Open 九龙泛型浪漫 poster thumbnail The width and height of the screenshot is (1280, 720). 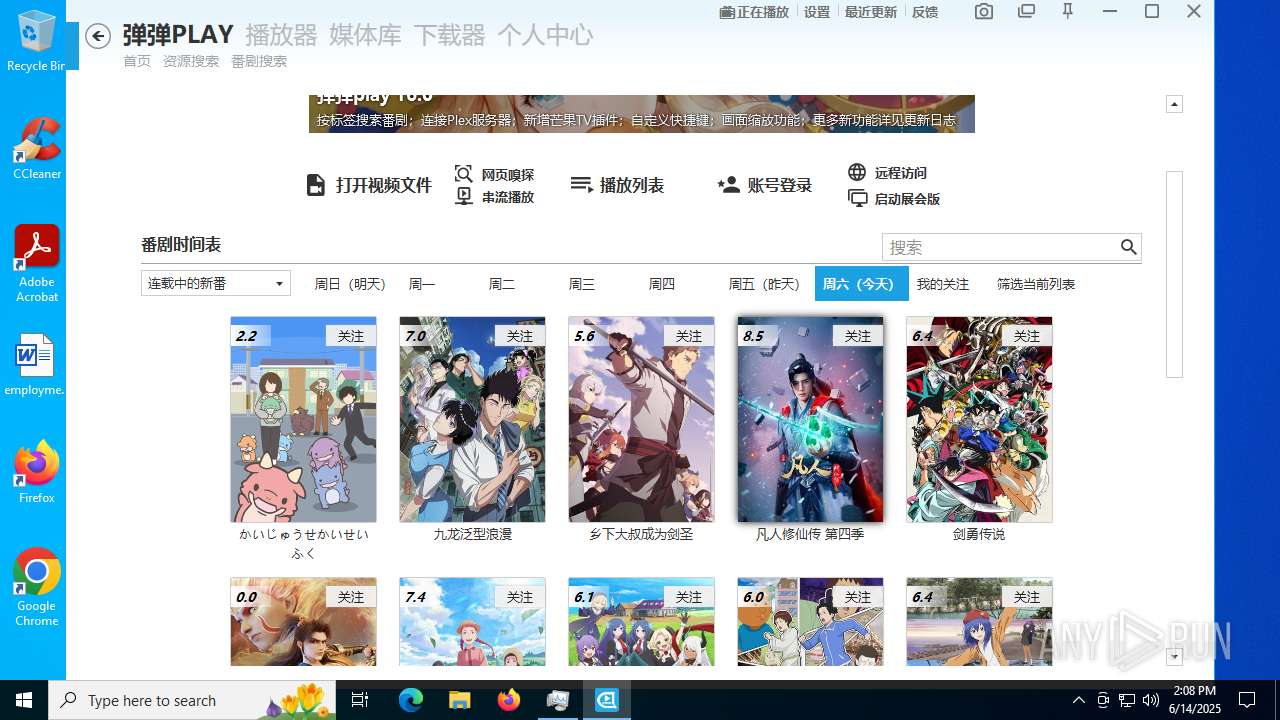click(x=472, y=420)
